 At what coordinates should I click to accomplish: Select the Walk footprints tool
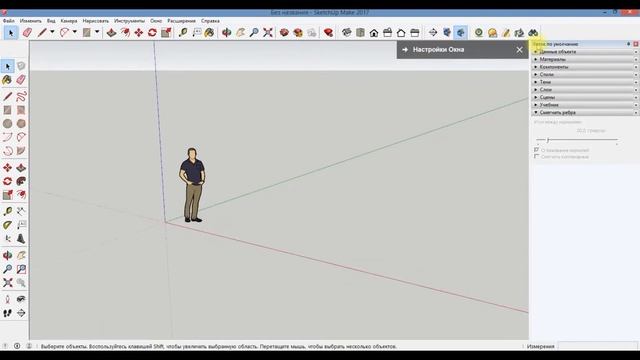point(7,313)
